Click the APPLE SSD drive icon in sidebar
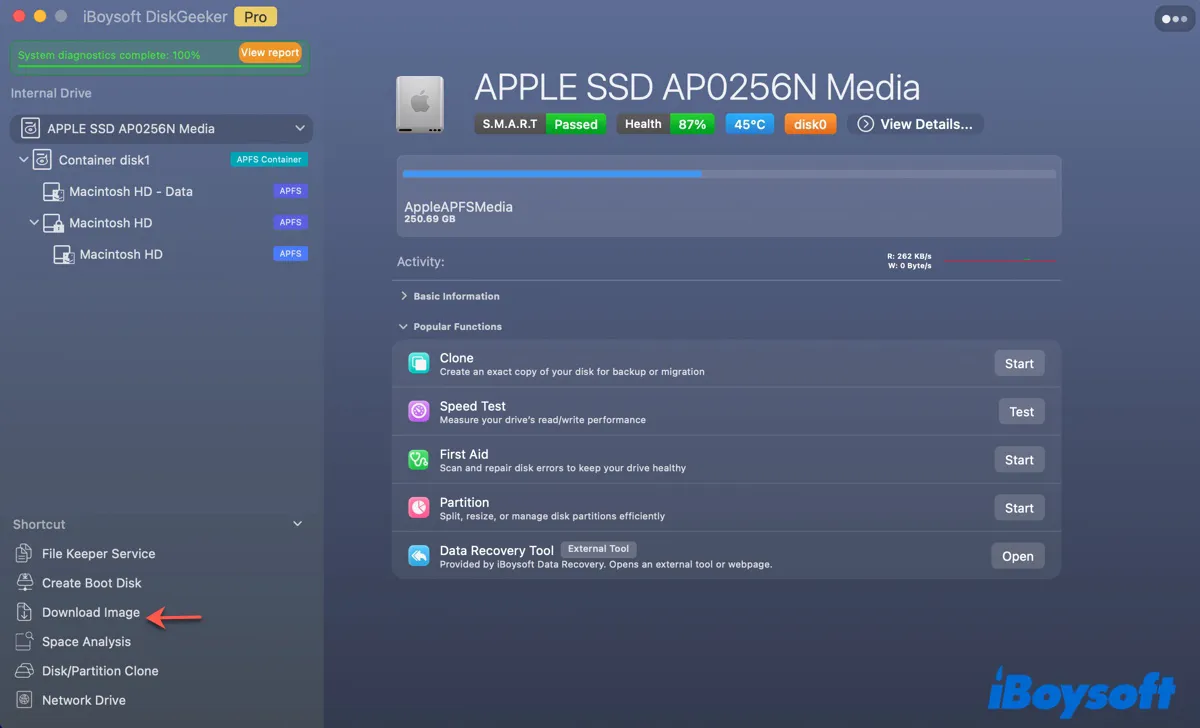Screen dimensions: 1200x728 30,128
